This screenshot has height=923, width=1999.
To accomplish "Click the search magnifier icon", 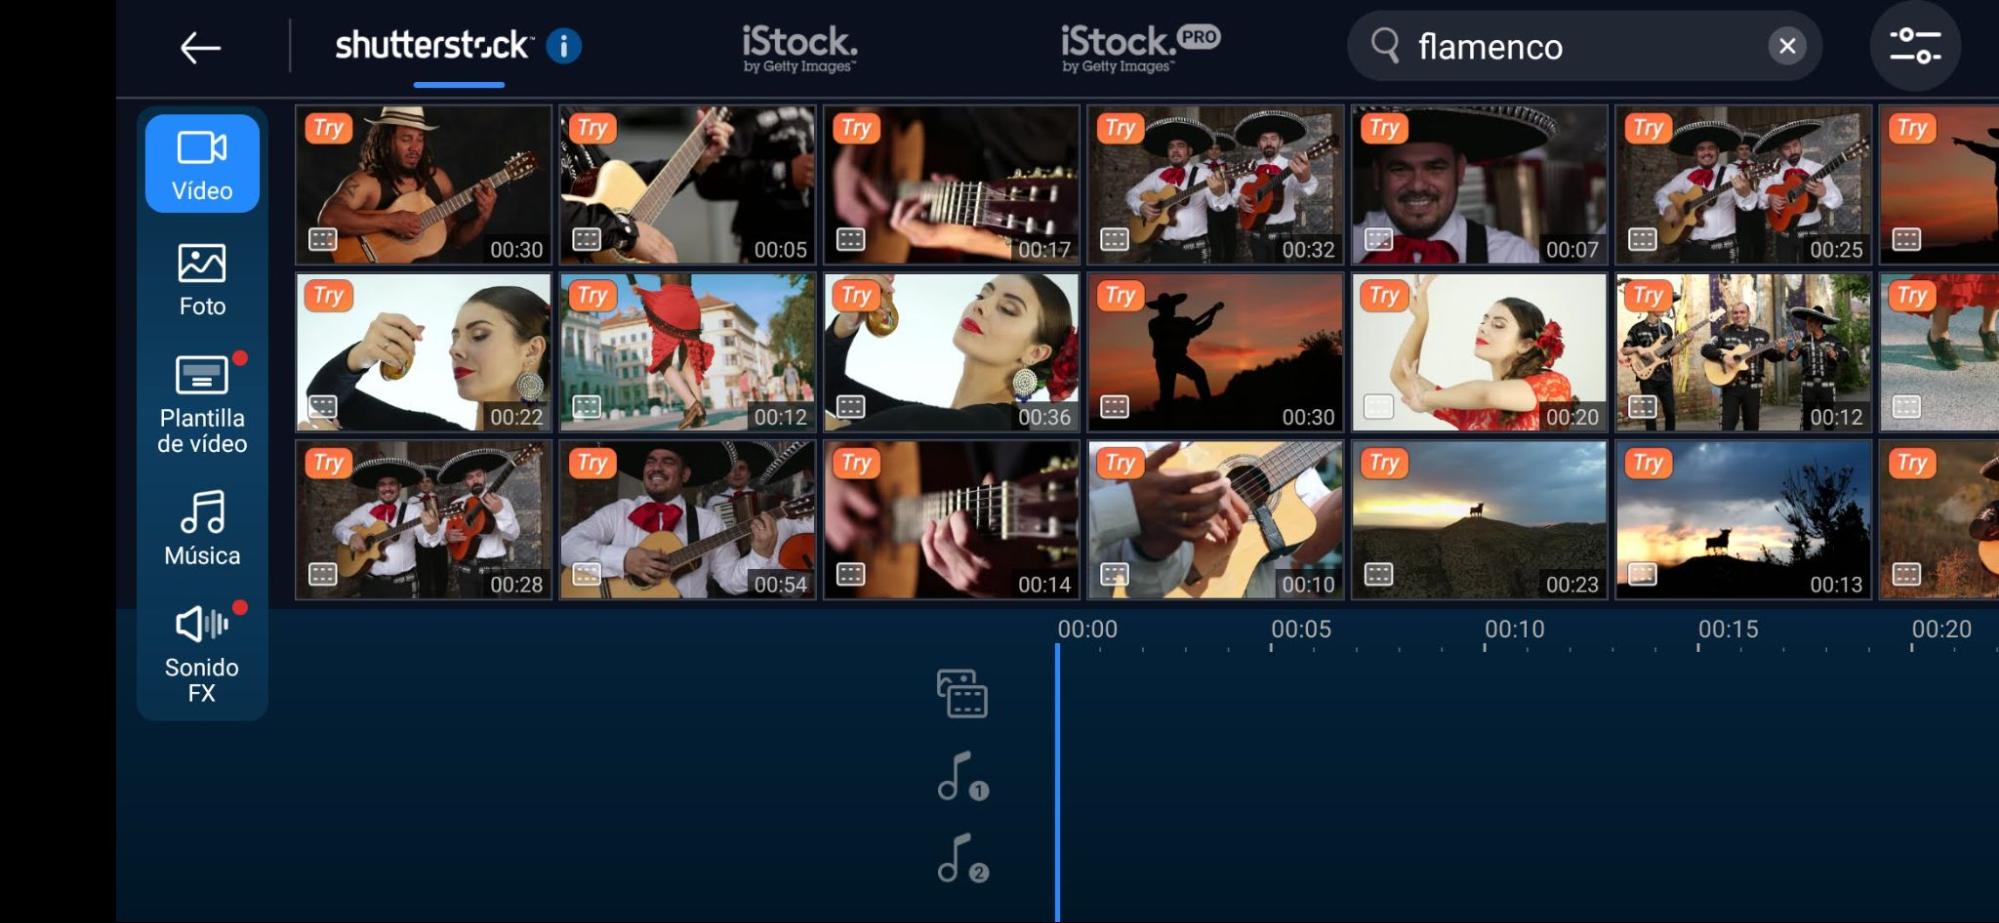I will (x=1385, y=45).
